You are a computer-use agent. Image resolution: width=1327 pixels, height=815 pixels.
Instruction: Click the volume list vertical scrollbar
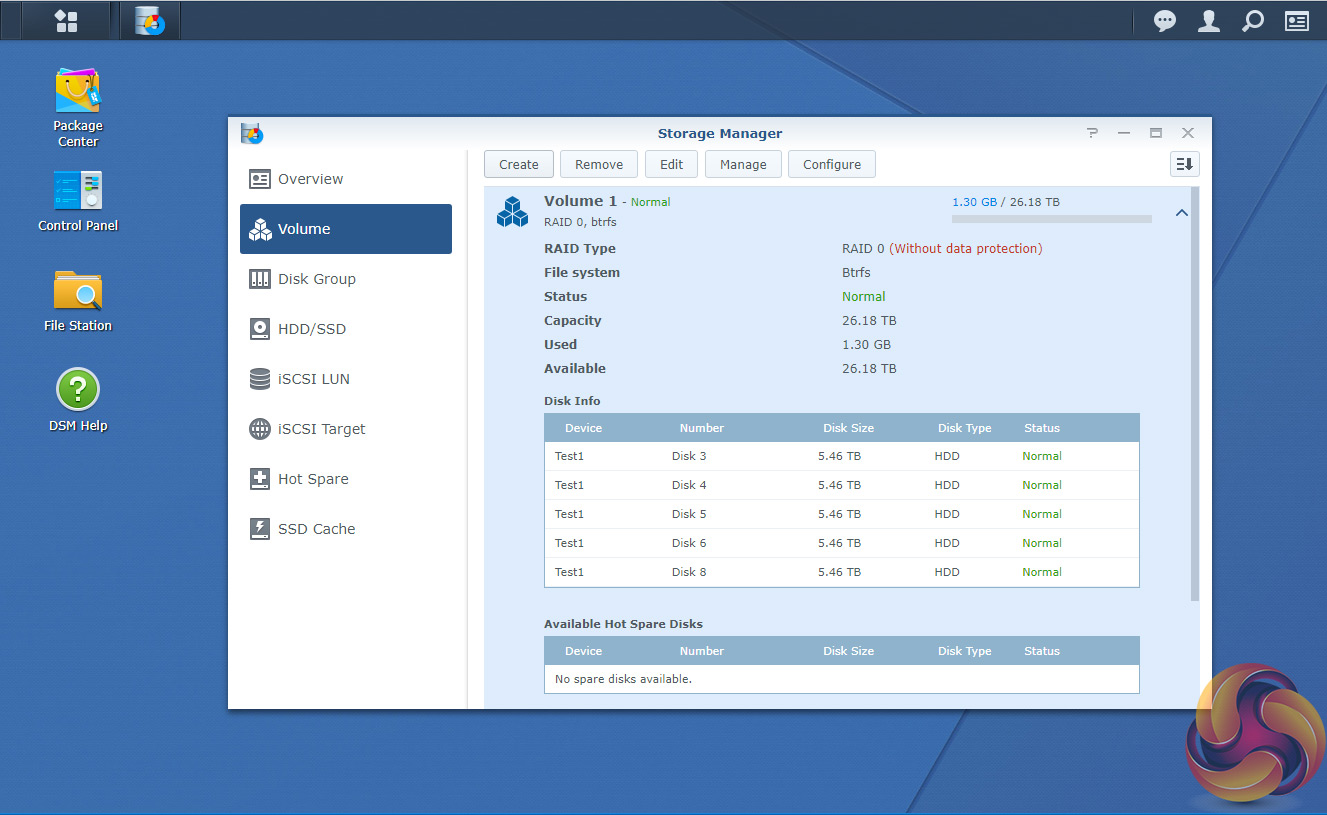(x=1194, y=395)
